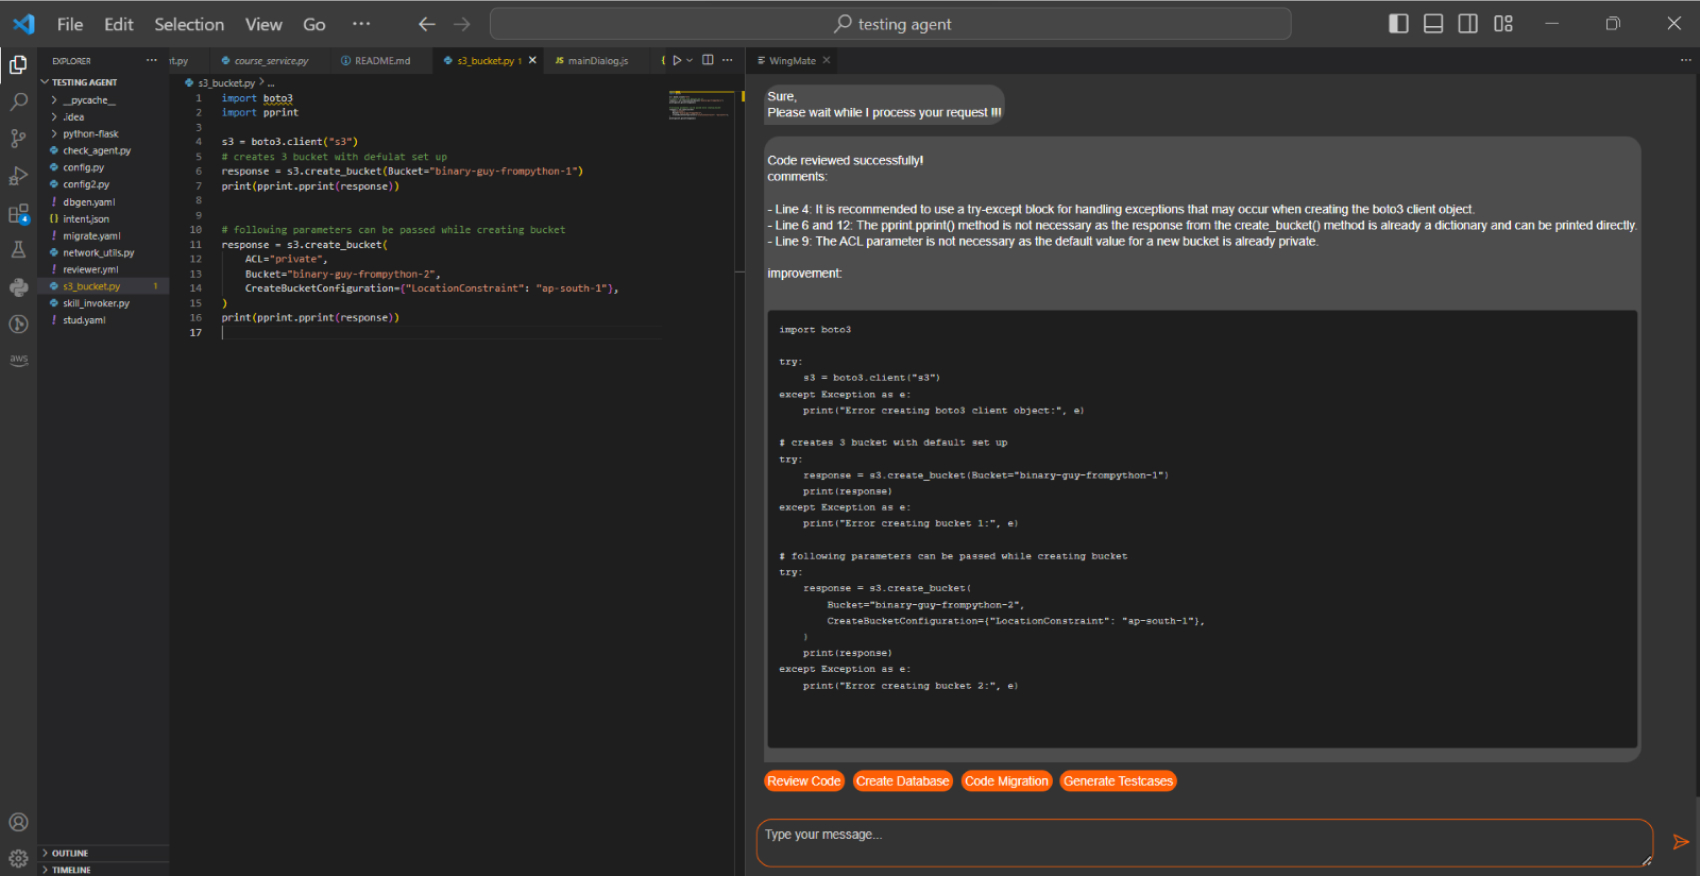Image resolution: width=1700 pixels, height=876 pixels.
Task: Open the overflow menu ellipsis in the menu bar
Action: click(x=361, y=24)
